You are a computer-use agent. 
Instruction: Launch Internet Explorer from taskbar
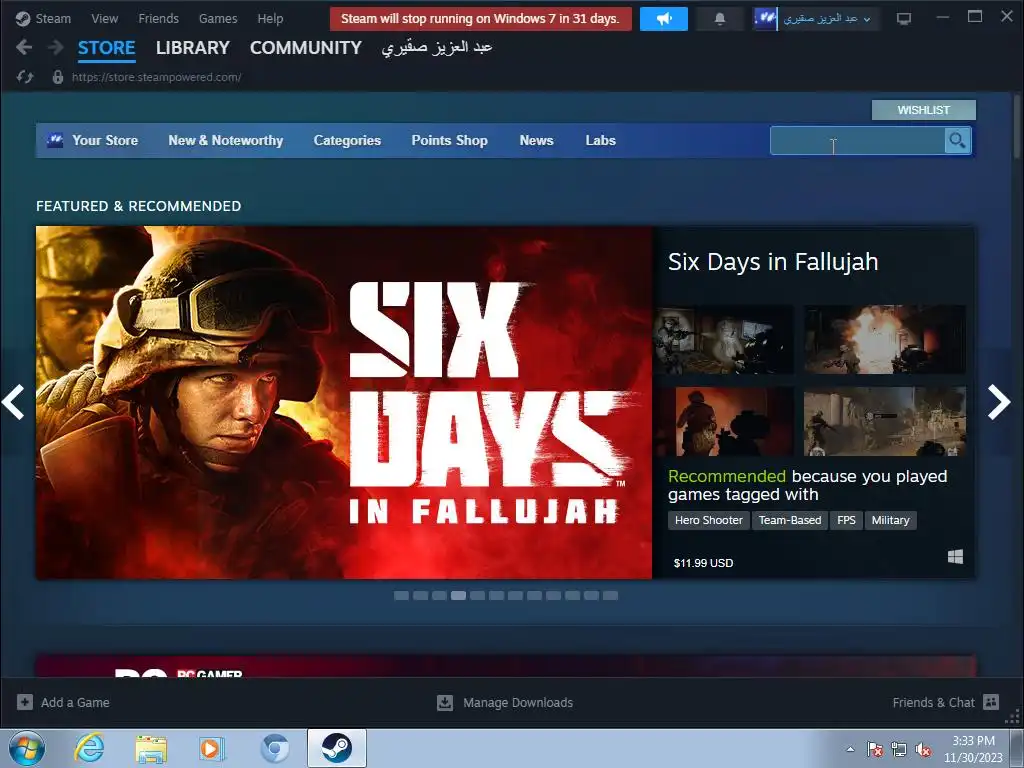click(89, 748)
